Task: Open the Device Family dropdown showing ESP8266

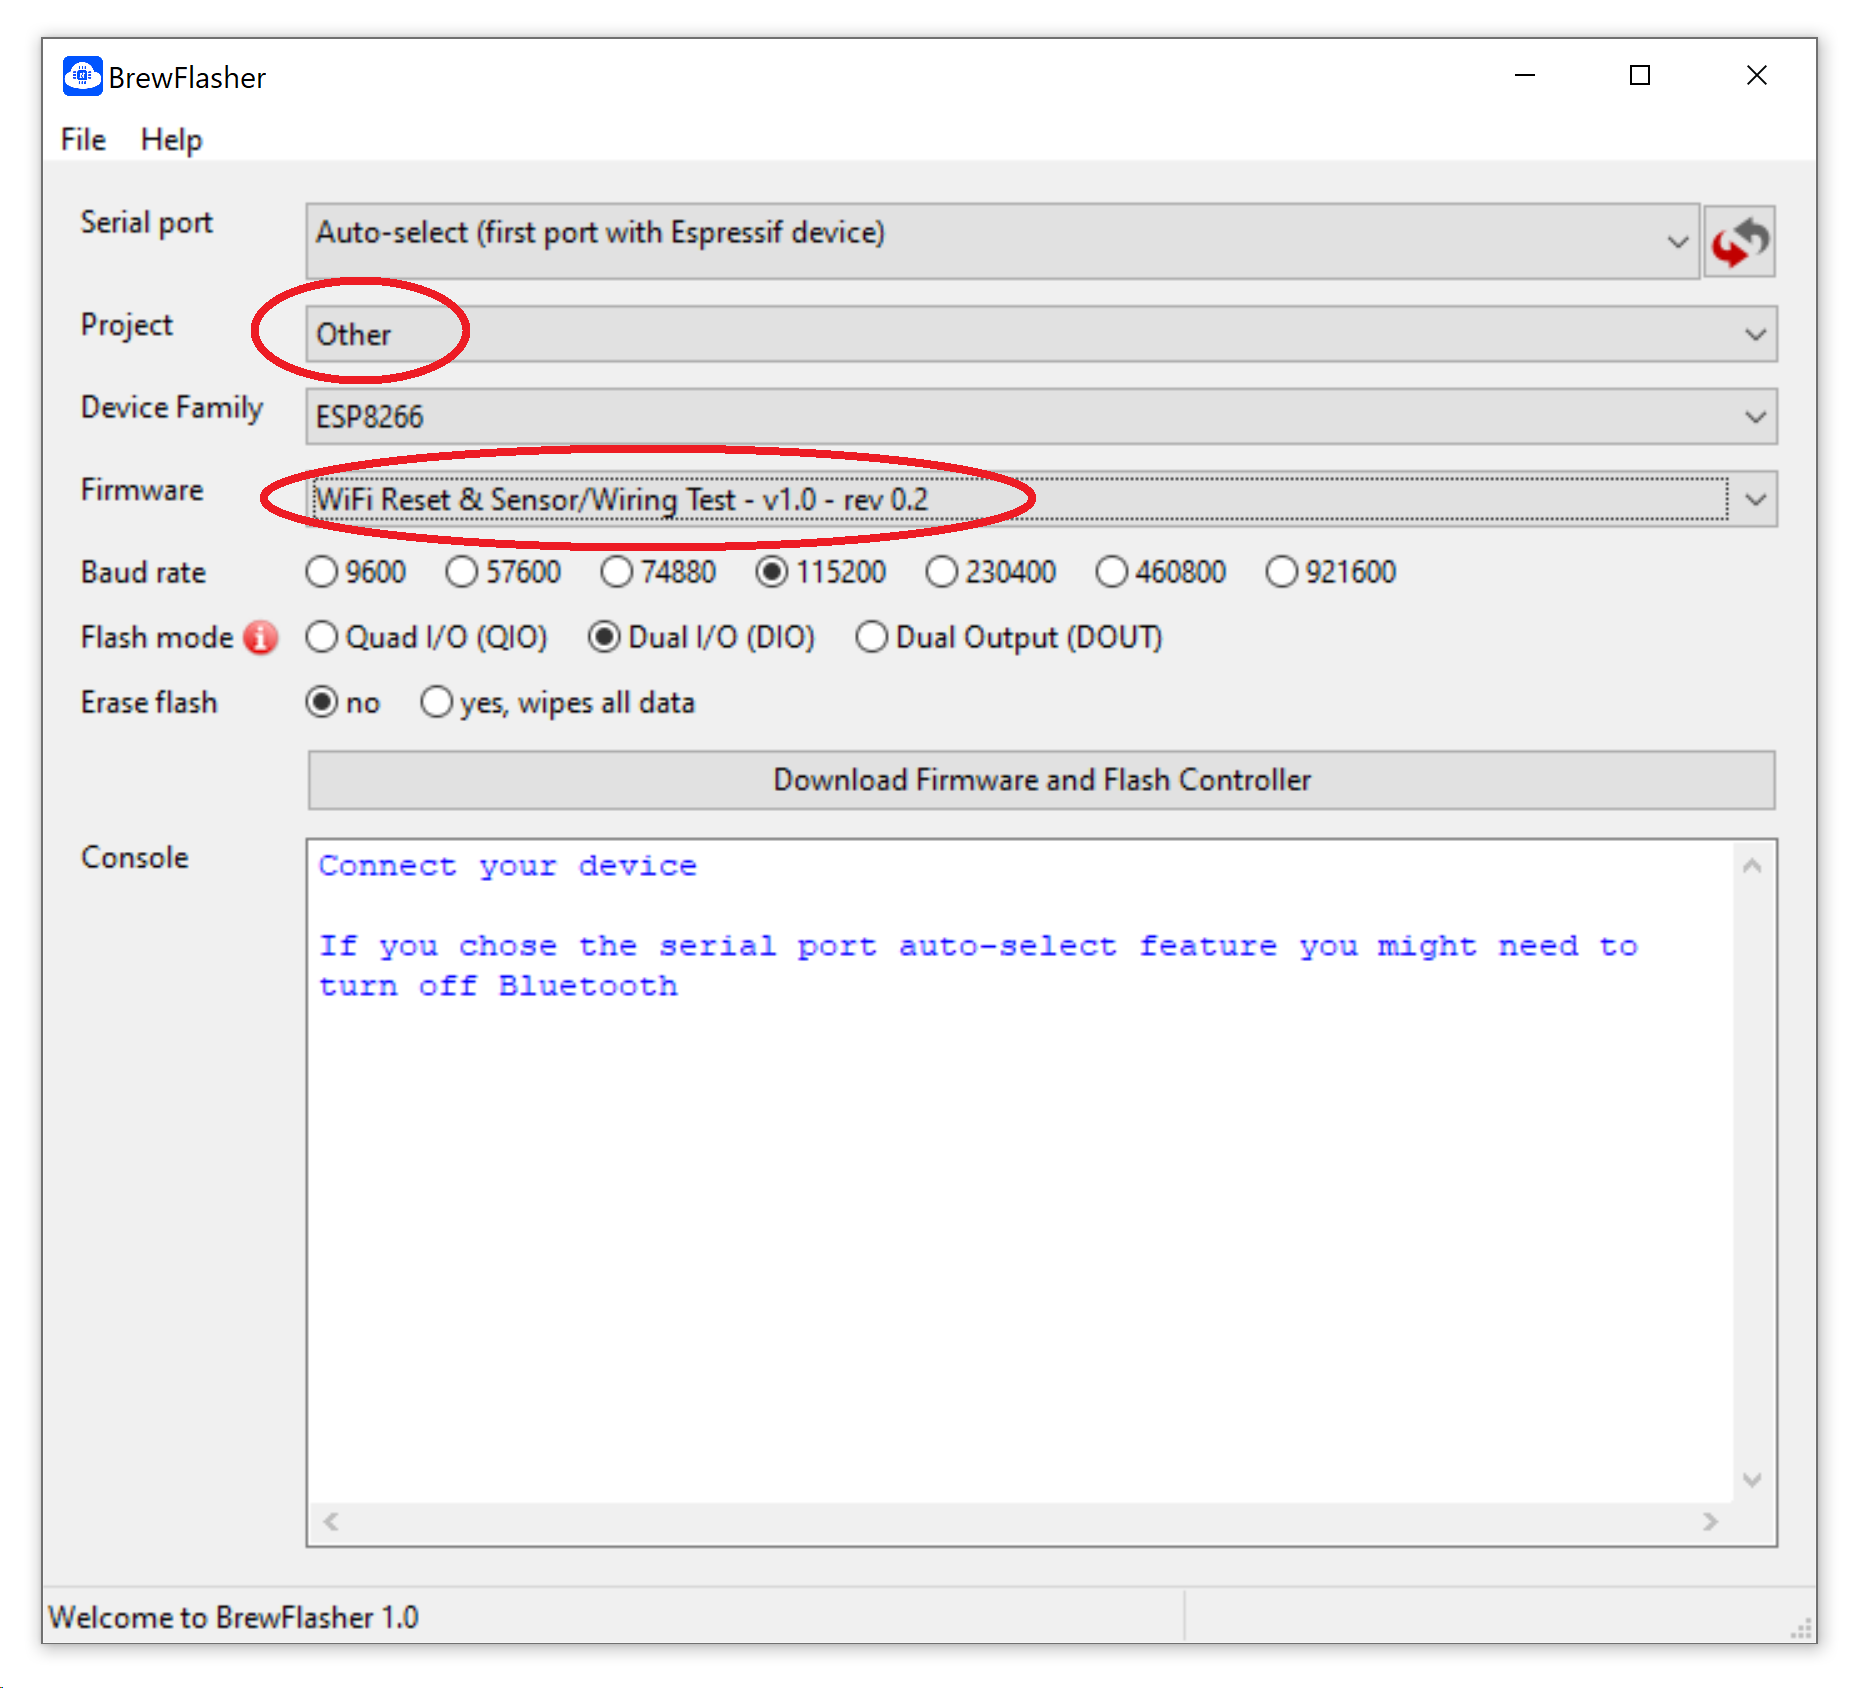Action: coord(1041,416)
